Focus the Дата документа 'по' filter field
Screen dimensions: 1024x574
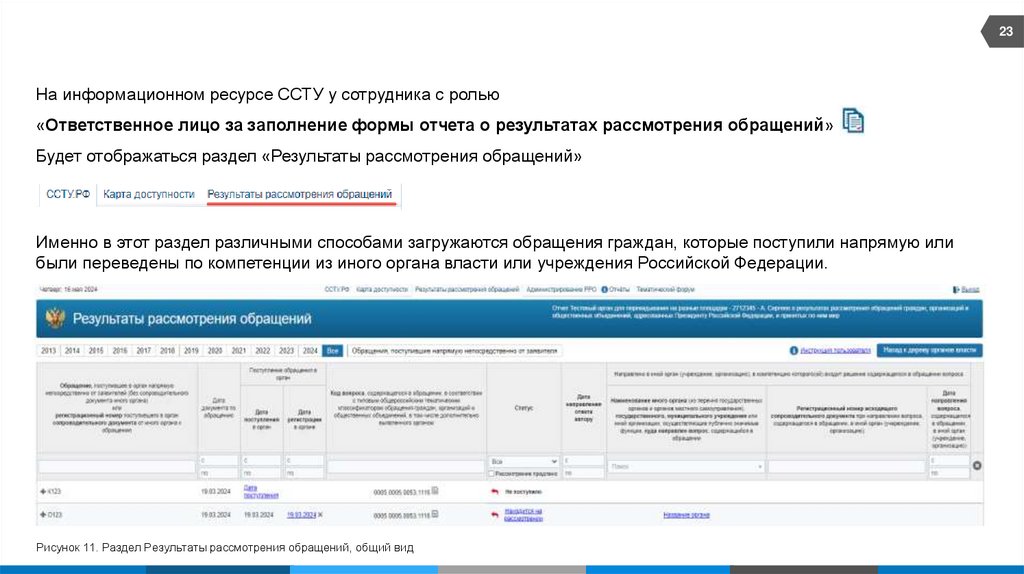[x=218, y=473]
